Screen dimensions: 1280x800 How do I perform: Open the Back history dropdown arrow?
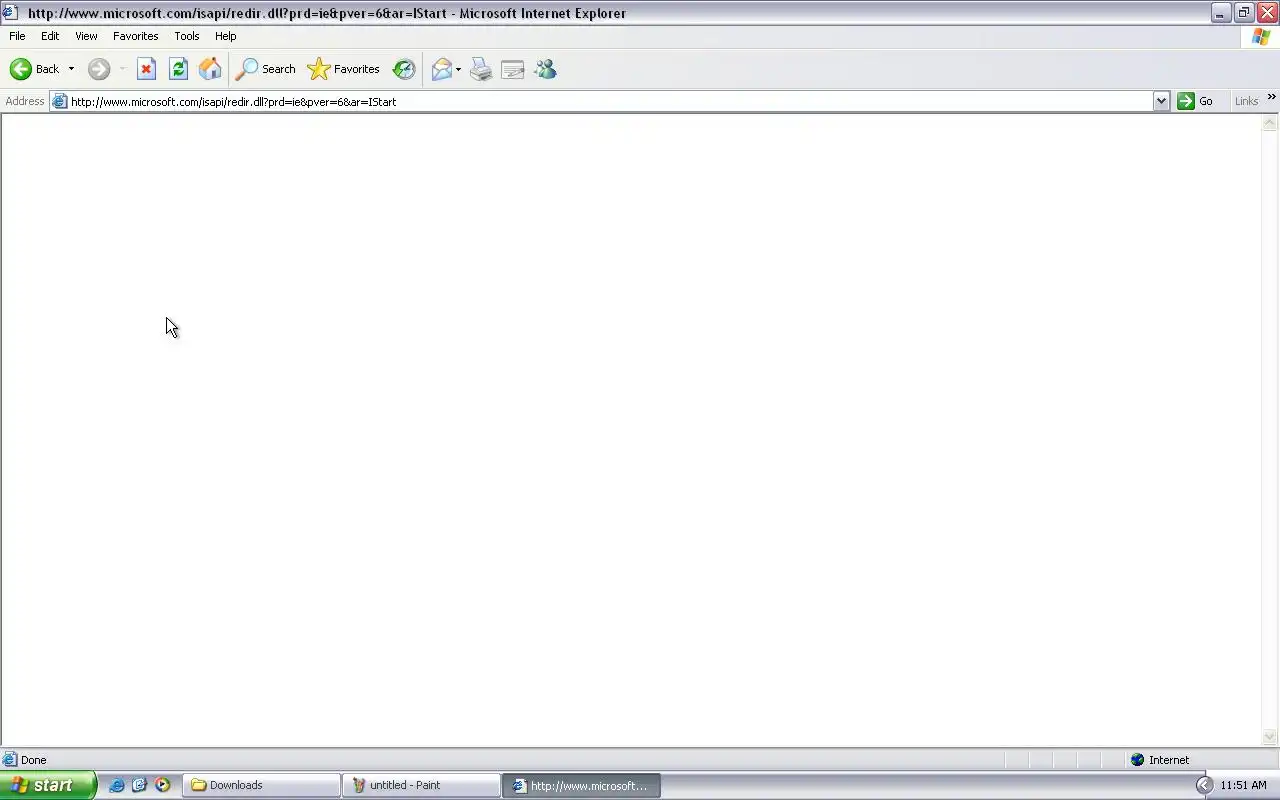71,69
